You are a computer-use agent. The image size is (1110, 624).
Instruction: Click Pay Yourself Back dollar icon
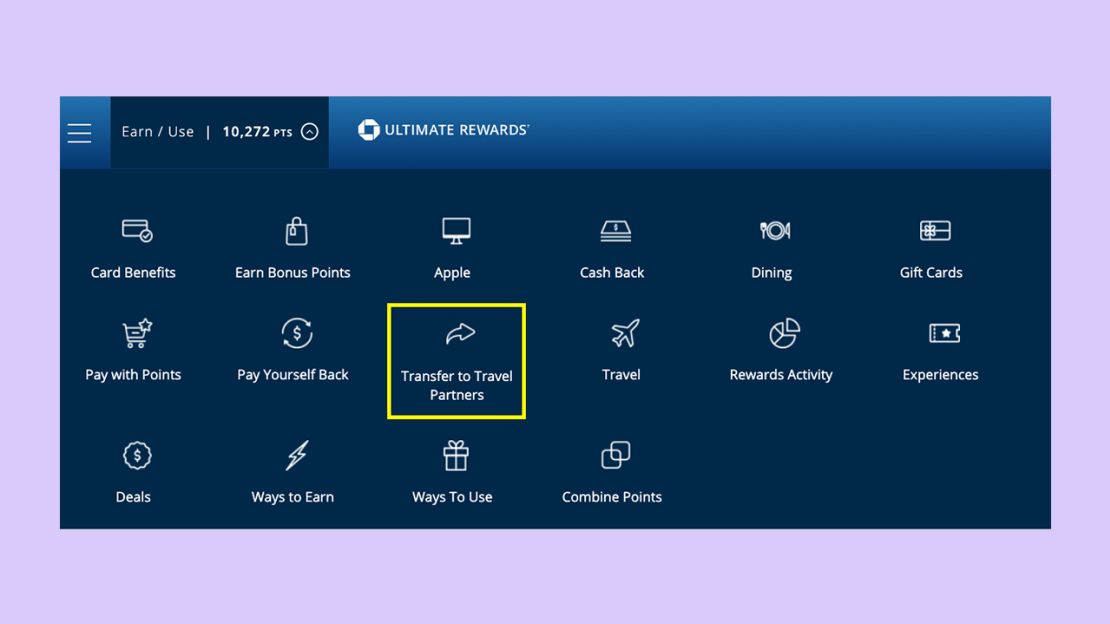click(297, 333)
